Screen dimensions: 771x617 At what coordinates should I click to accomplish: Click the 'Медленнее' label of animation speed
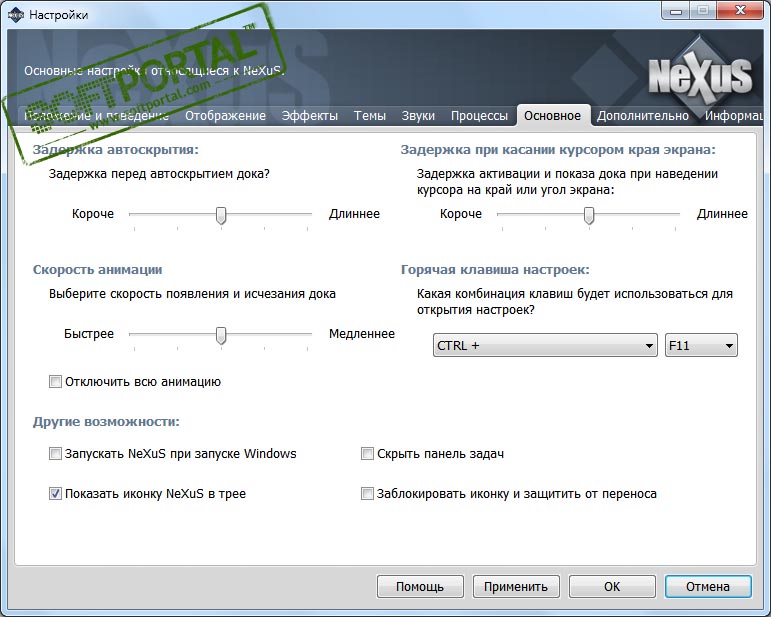[x=362, y=334]
